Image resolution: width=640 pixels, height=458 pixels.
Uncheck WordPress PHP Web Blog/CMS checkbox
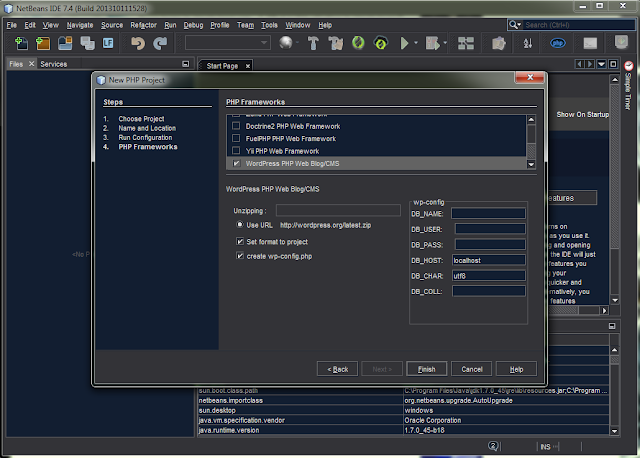(x=236, y=163)
